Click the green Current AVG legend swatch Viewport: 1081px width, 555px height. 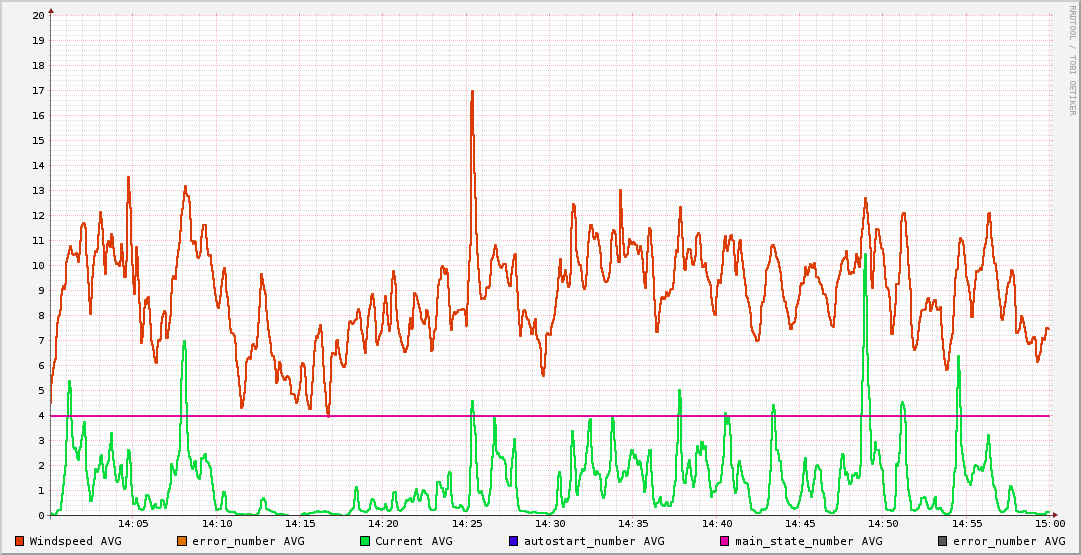(365, 541)
